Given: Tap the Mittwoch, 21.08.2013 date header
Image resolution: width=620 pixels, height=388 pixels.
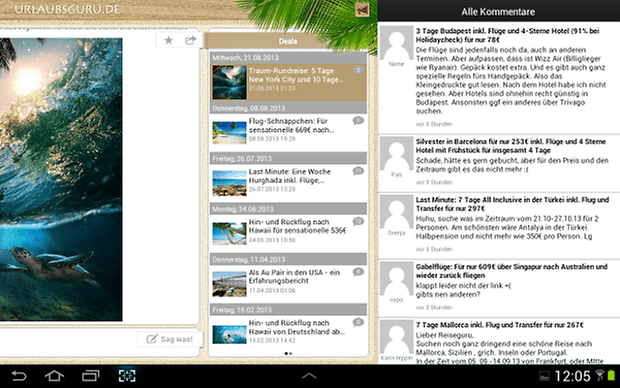Looking at the screenshot, I should 288,58.
